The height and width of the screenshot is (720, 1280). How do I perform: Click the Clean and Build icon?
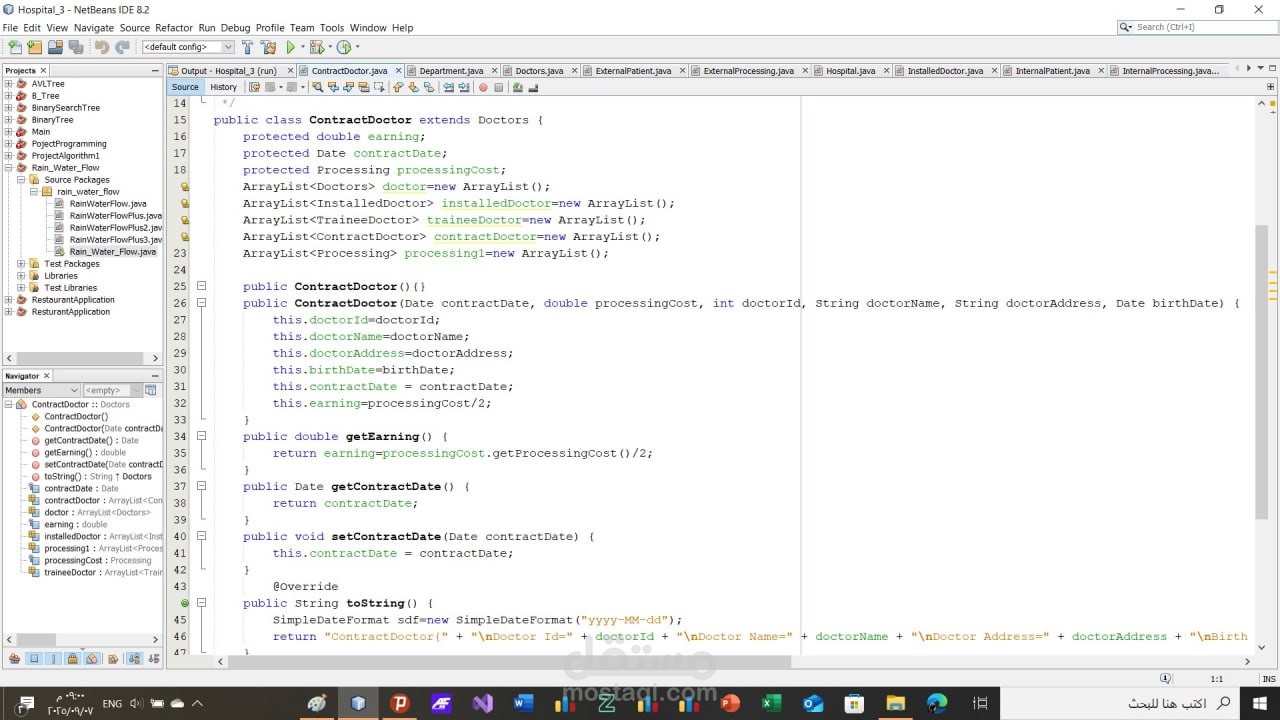(268, 47)
